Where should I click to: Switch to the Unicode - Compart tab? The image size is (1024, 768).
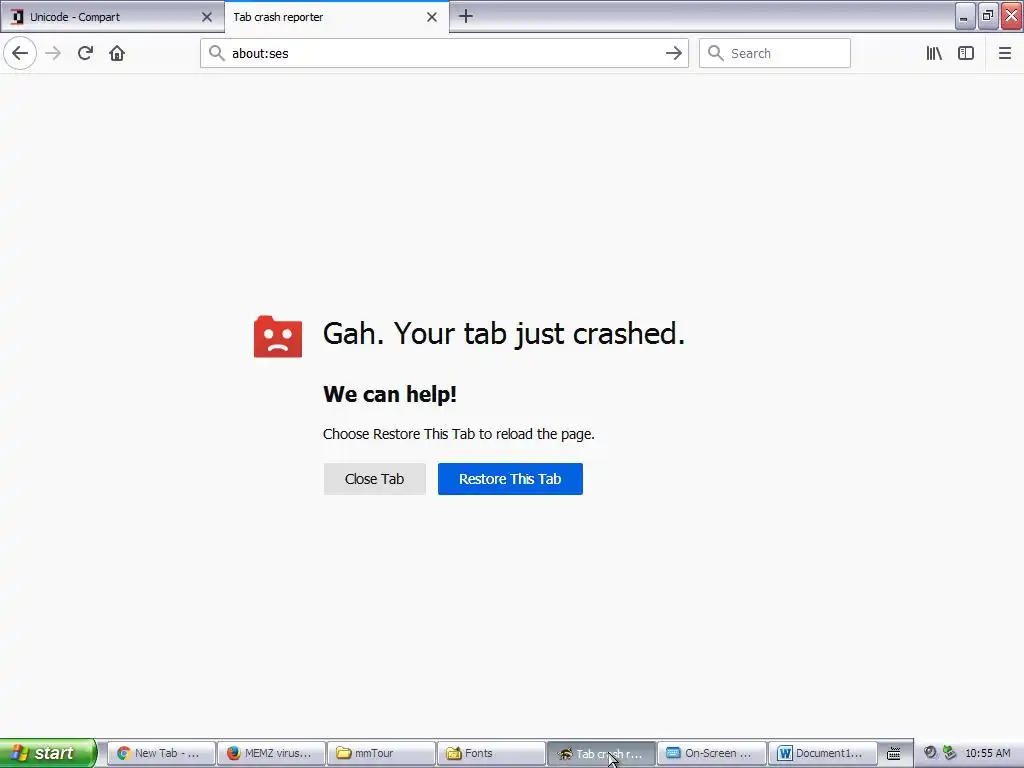(112, 16)
